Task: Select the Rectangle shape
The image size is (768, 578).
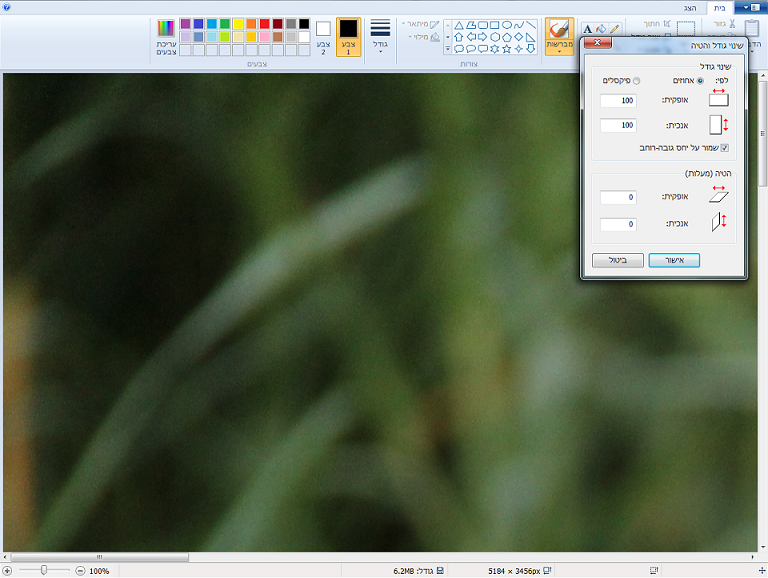Action: [495, 25]
